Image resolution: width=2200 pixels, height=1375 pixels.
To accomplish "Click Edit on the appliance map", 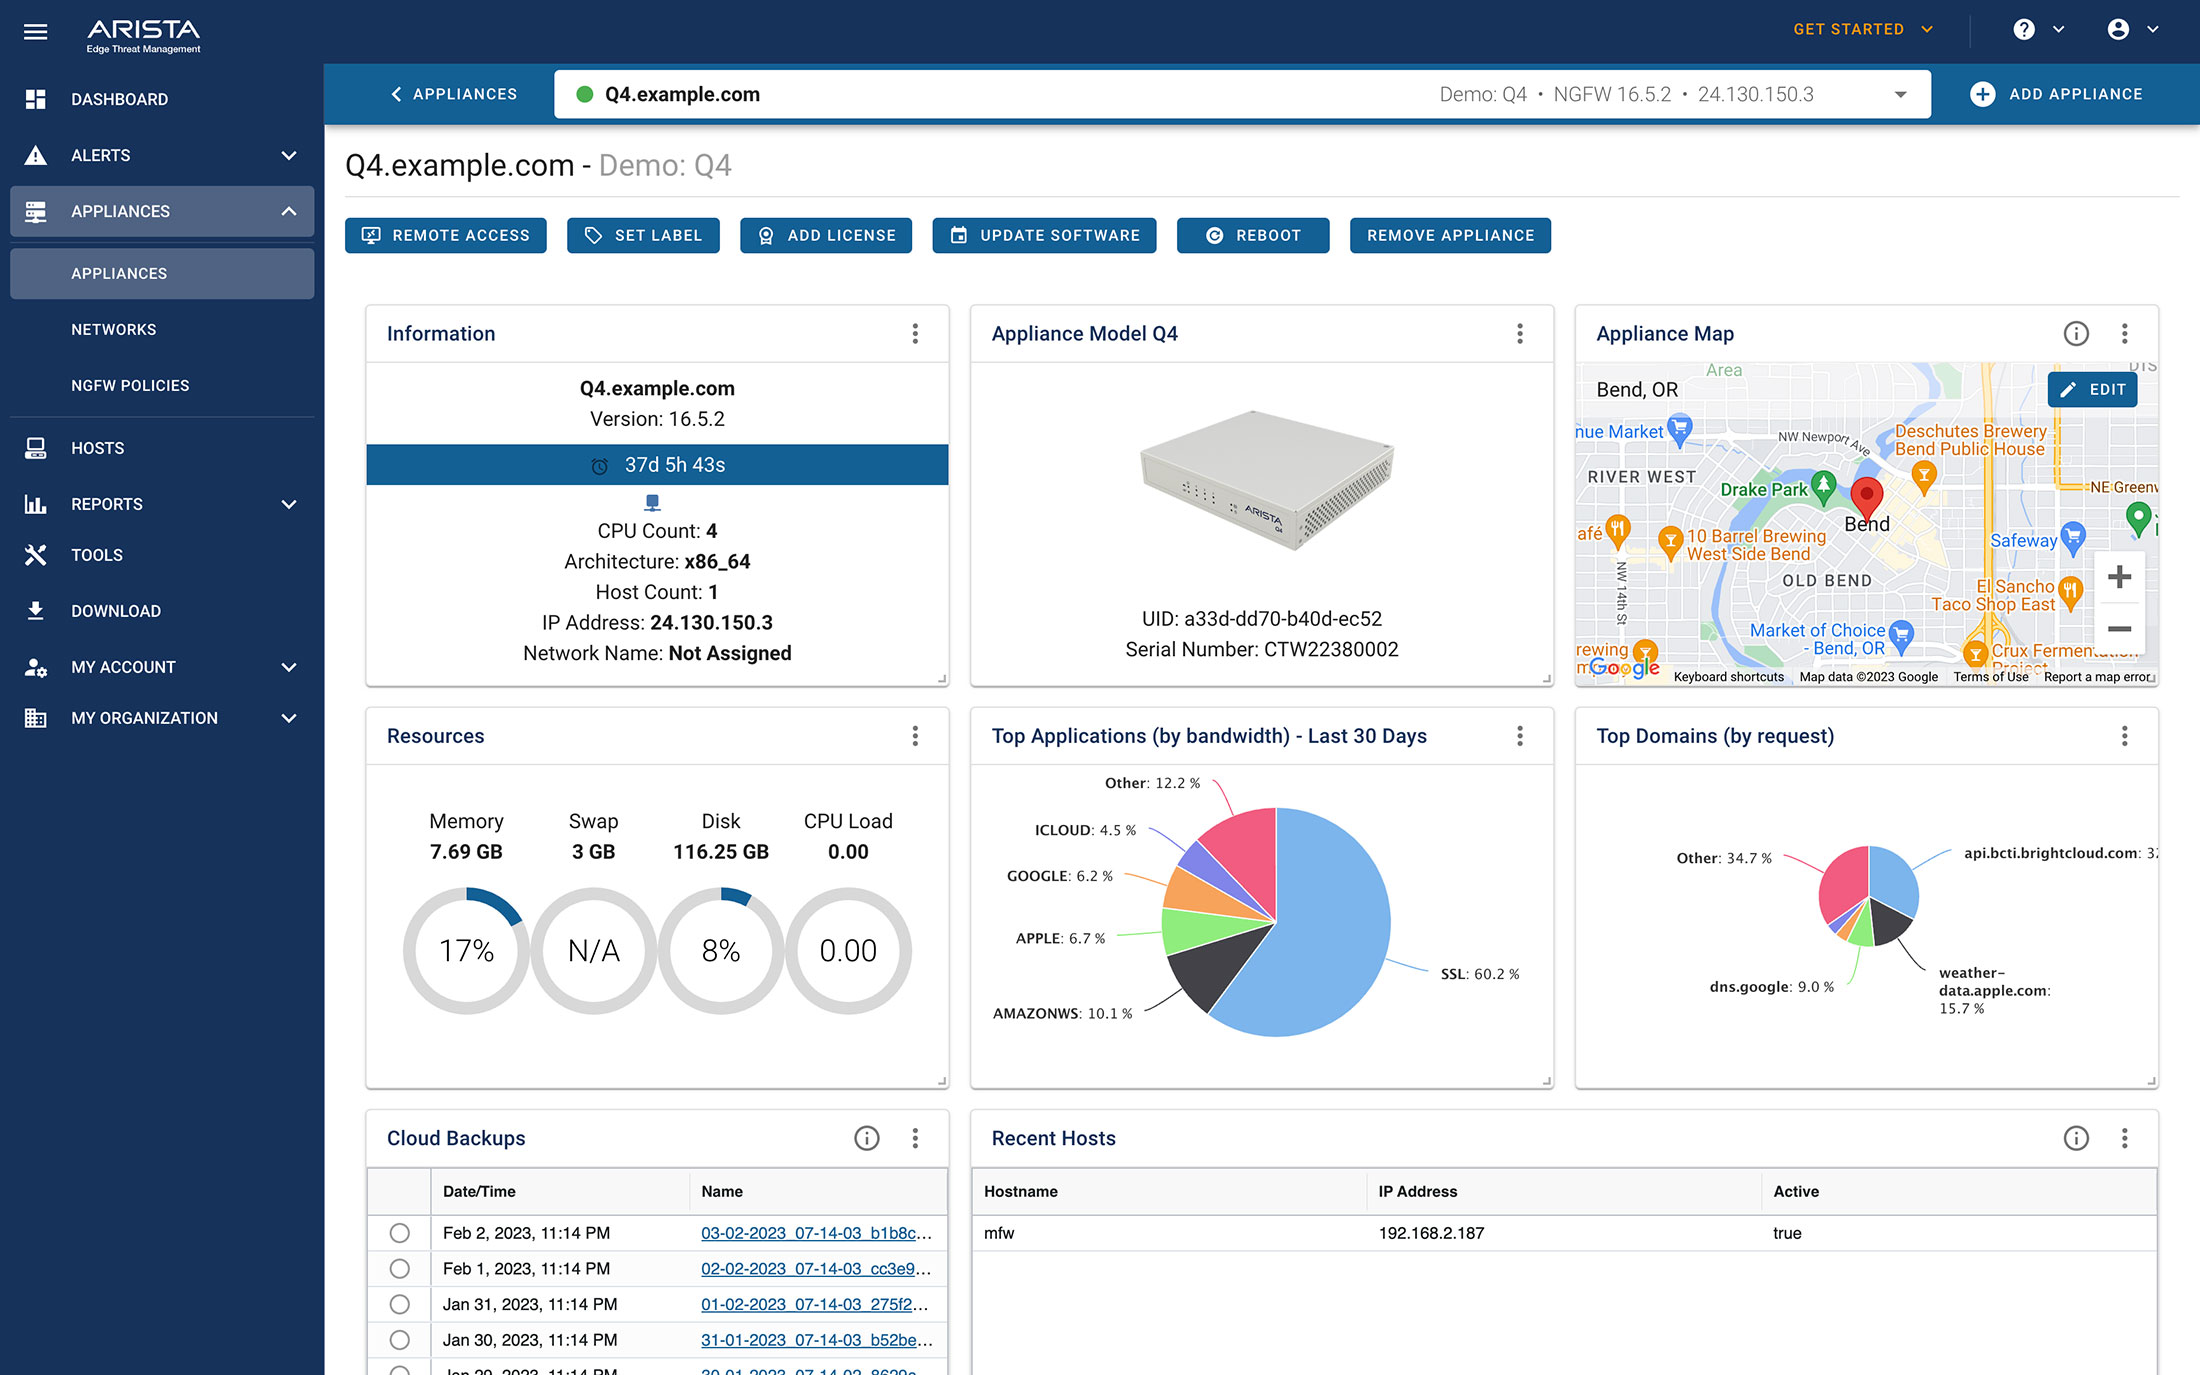I will point(2092,389).
